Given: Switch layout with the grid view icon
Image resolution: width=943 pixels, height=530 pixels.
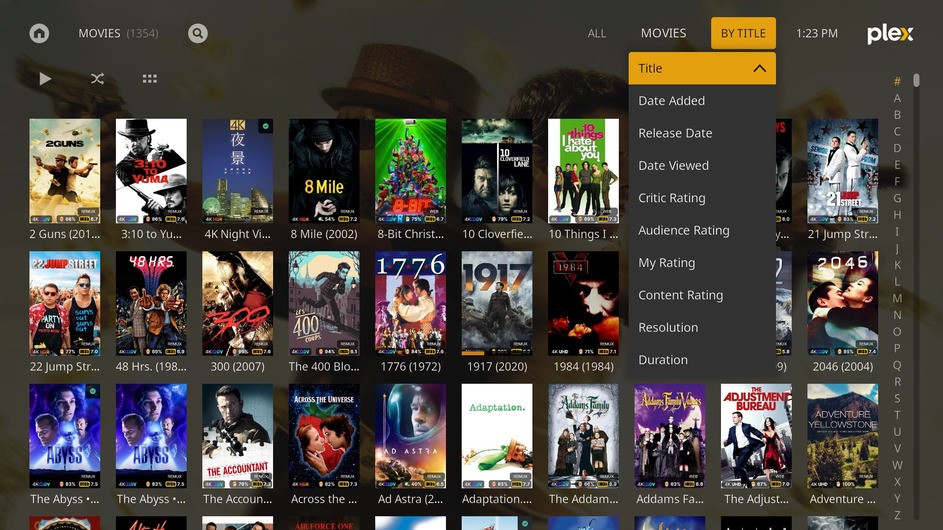Looking at the screenshot, I should coord(150,79).
